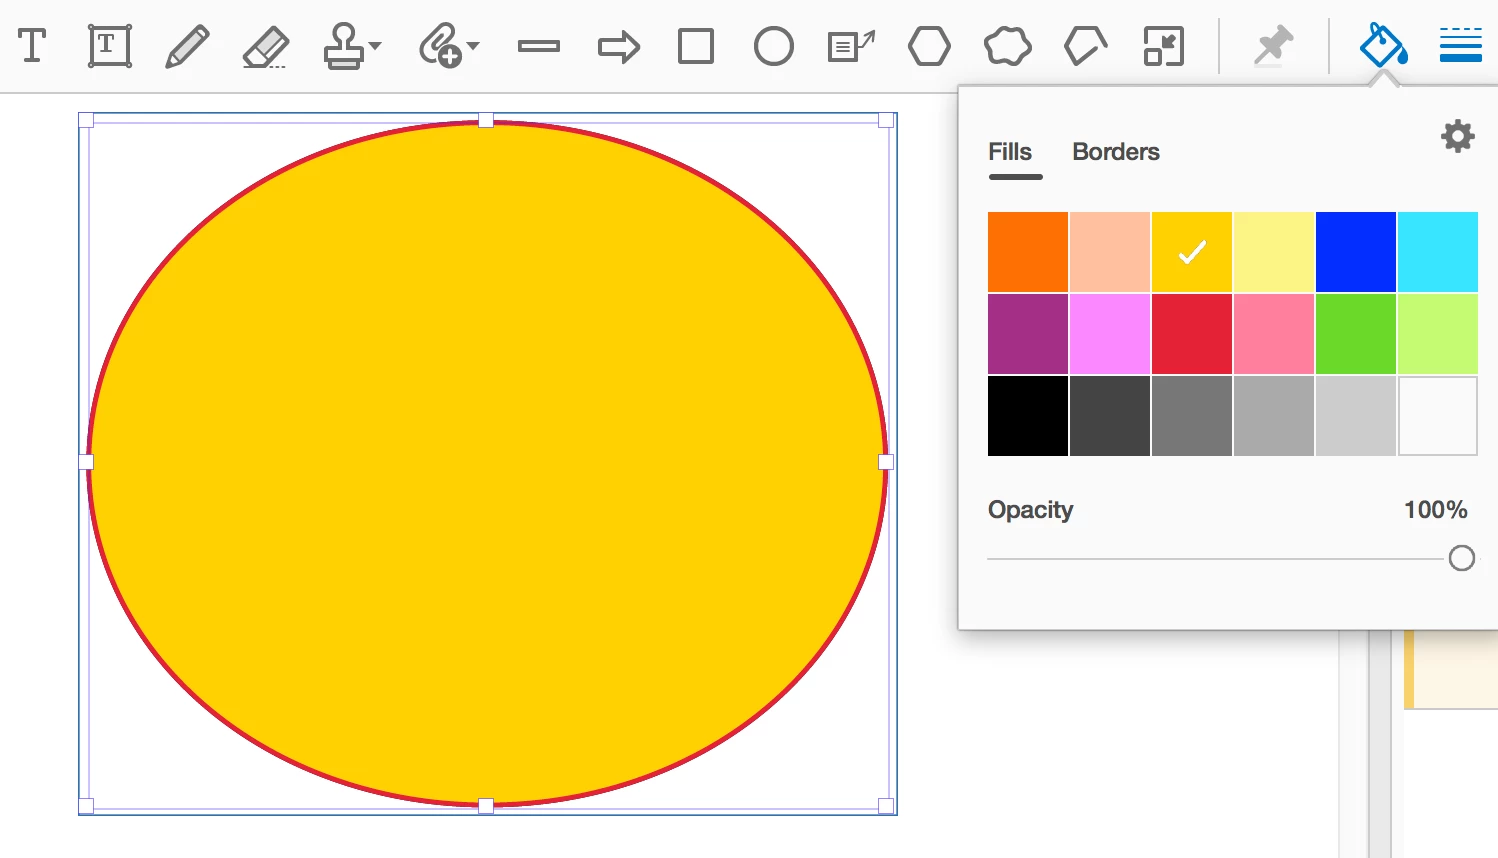Set fill to black swatch

coord(1028,416)
